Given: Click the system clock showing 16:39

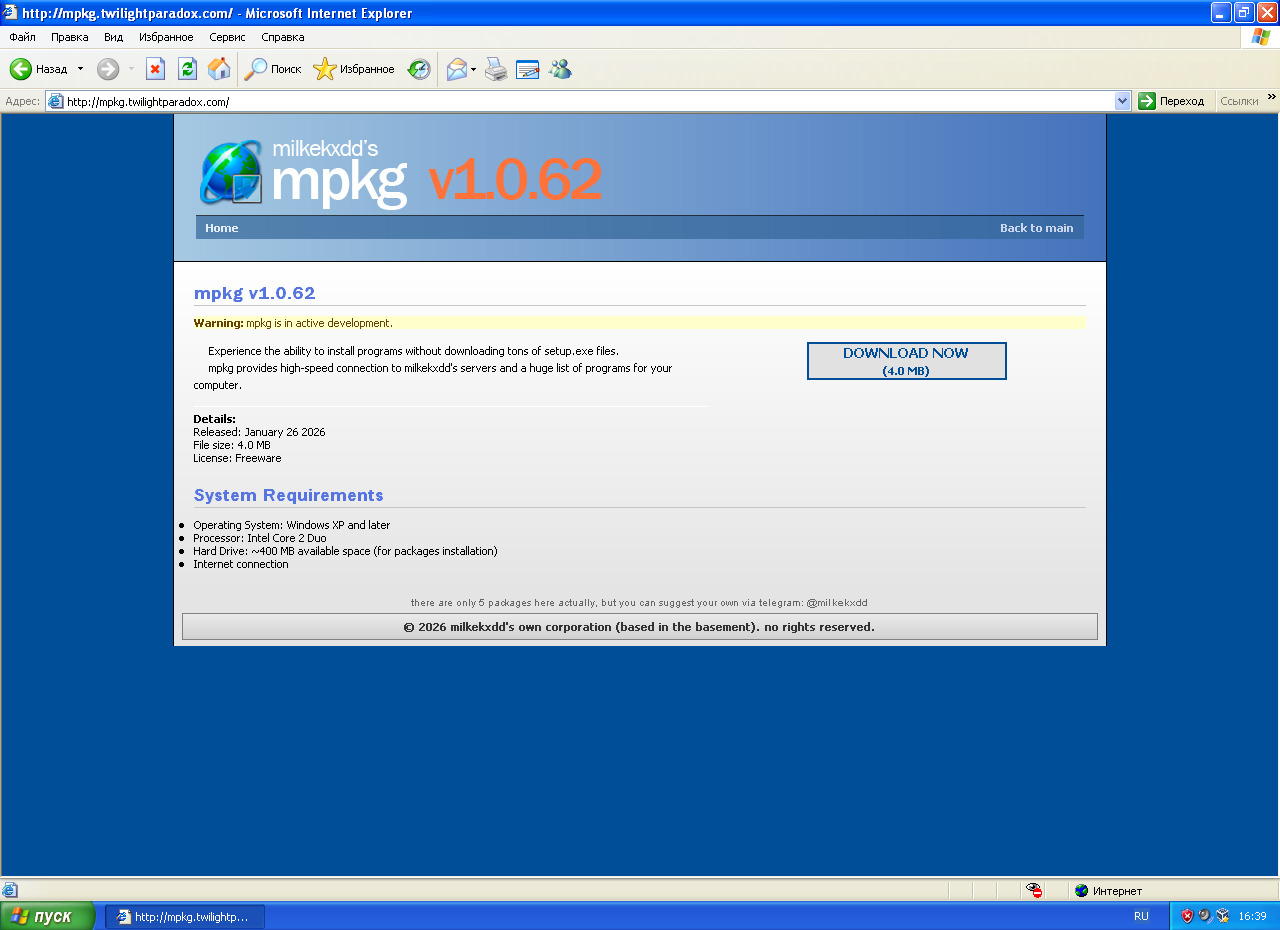Looking at the screenshot, I should click(1252, 916).
